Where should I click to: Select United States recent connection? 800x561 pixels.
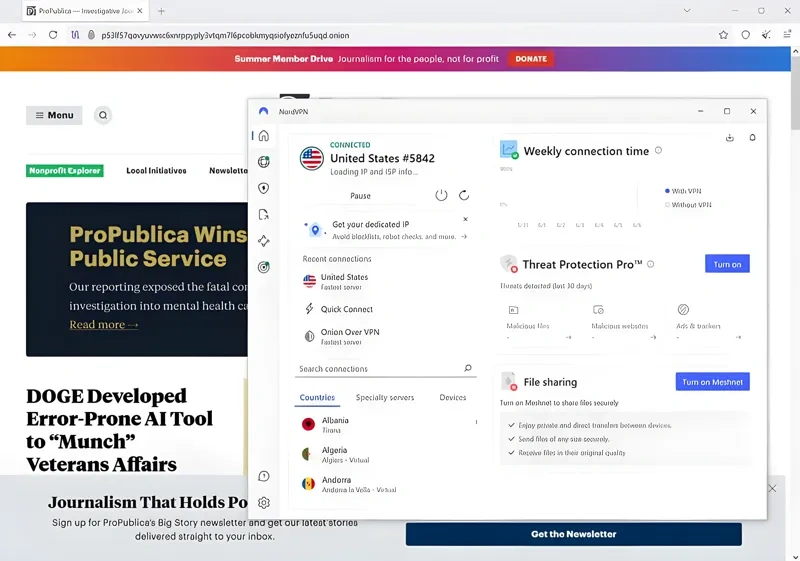tap(385, 282)
